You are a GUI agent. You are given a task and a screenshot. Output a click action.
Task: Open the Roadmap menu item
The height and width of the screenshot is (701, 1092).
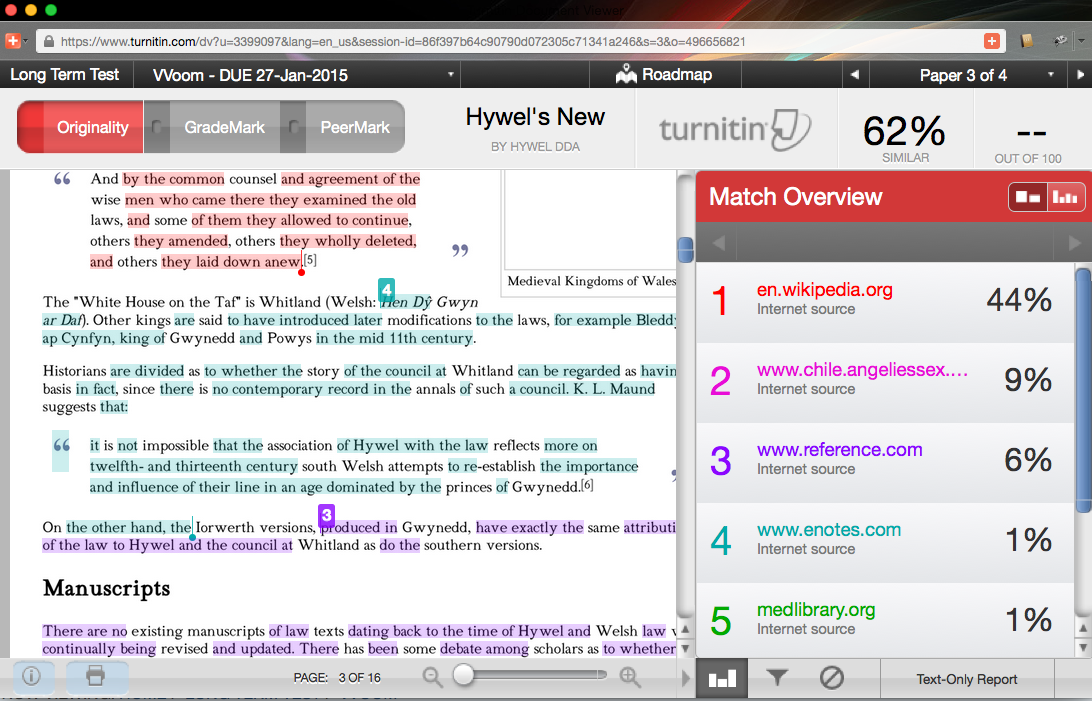pyautogui.click(x=664, y=75)
